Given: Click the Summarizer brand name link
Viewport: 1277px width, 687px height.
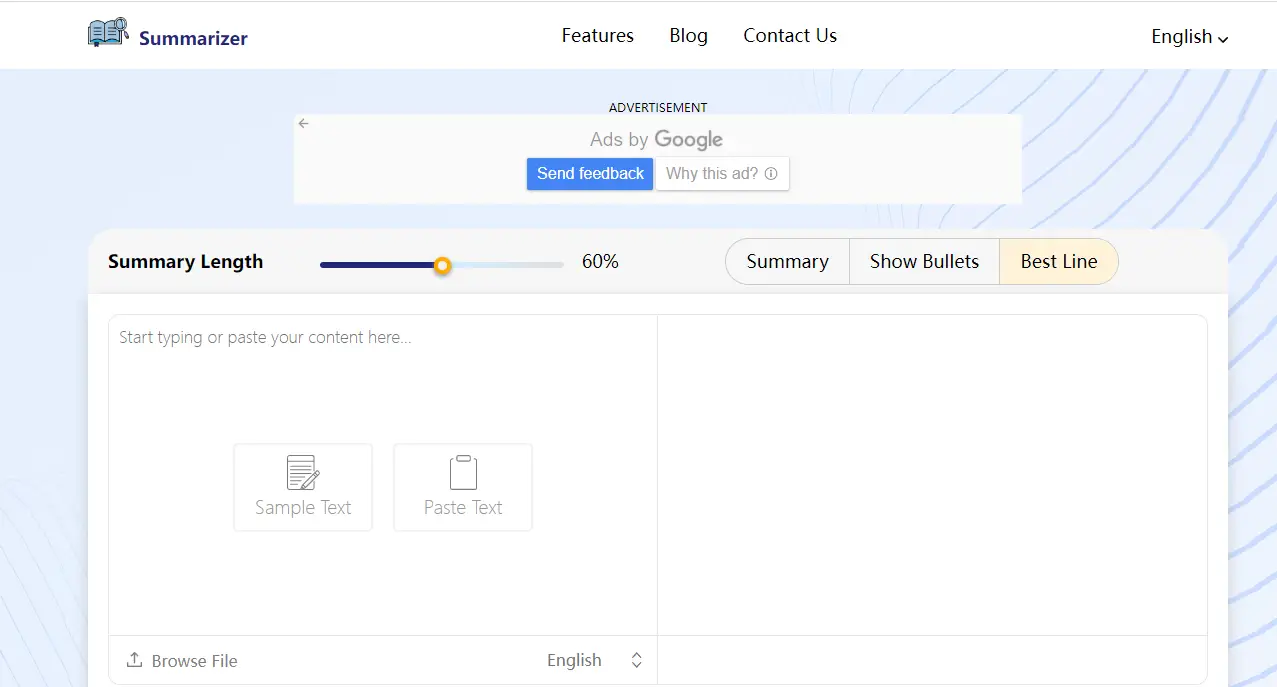Looking at the screenshot, I should click(193, 39).
